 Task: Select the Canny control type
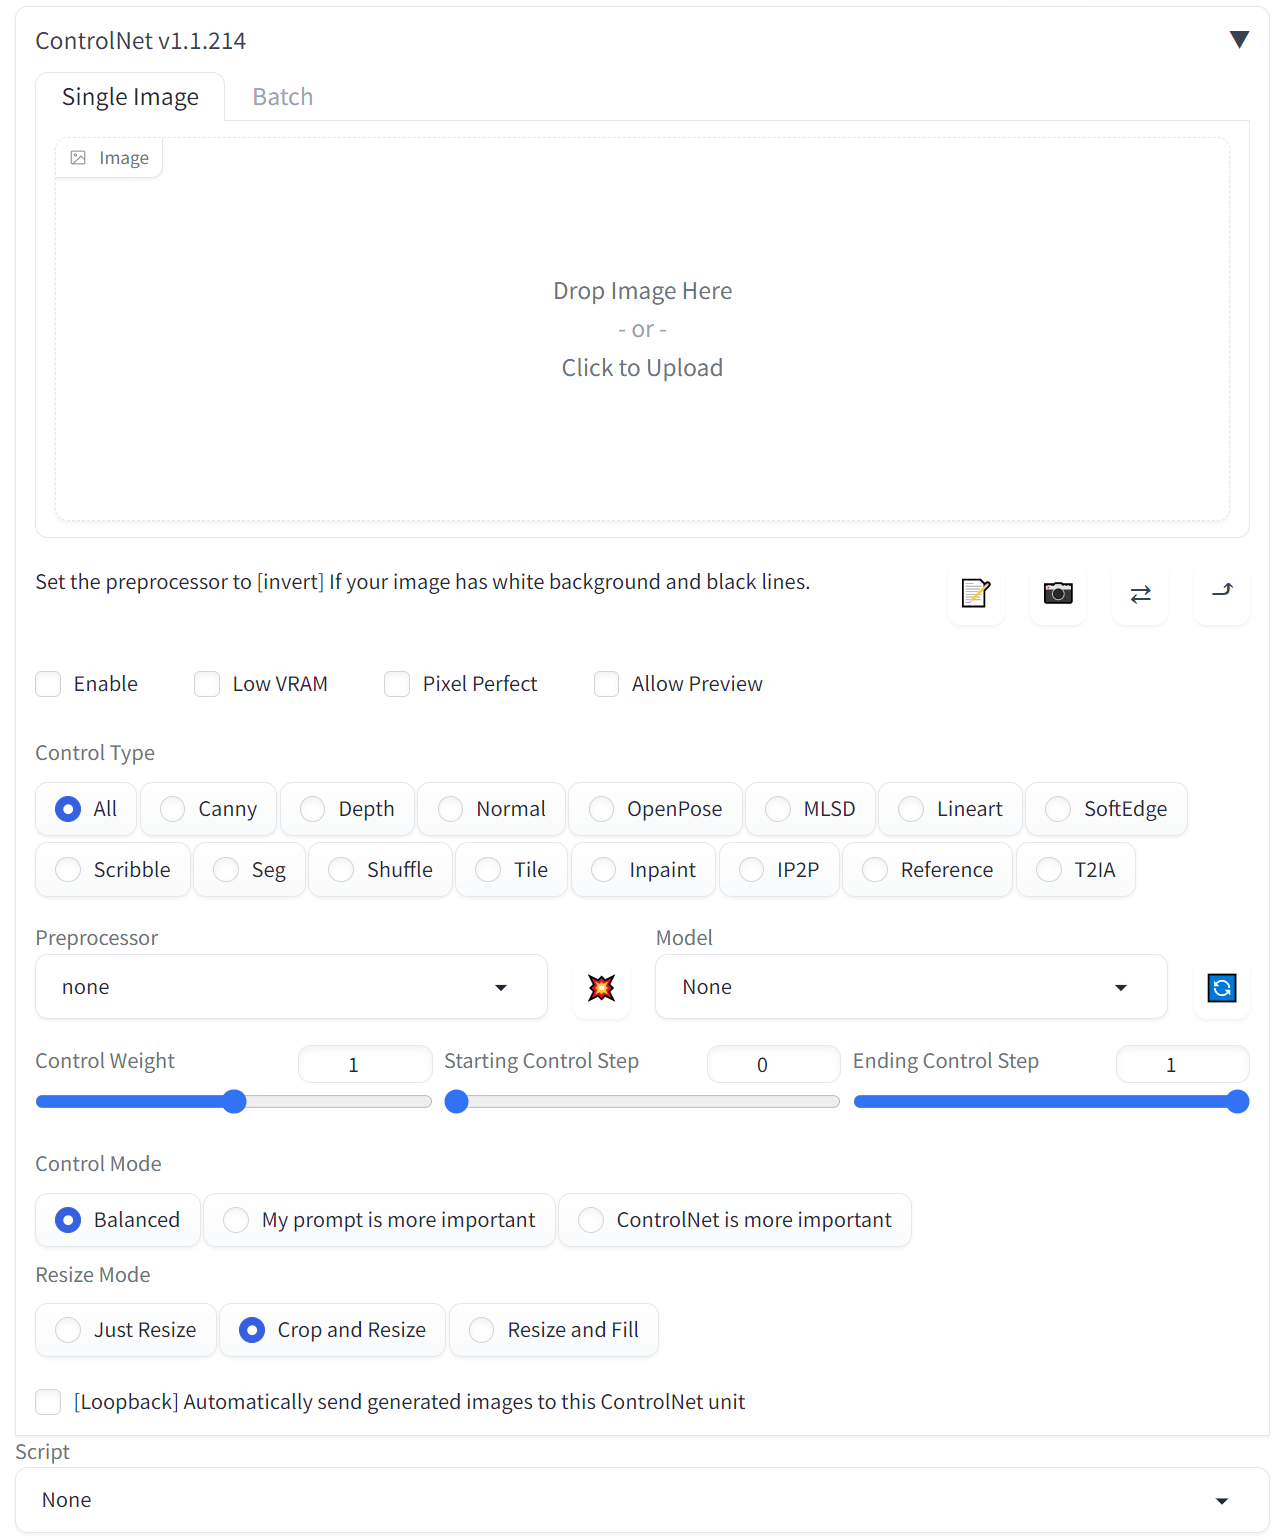coord(209,809)
